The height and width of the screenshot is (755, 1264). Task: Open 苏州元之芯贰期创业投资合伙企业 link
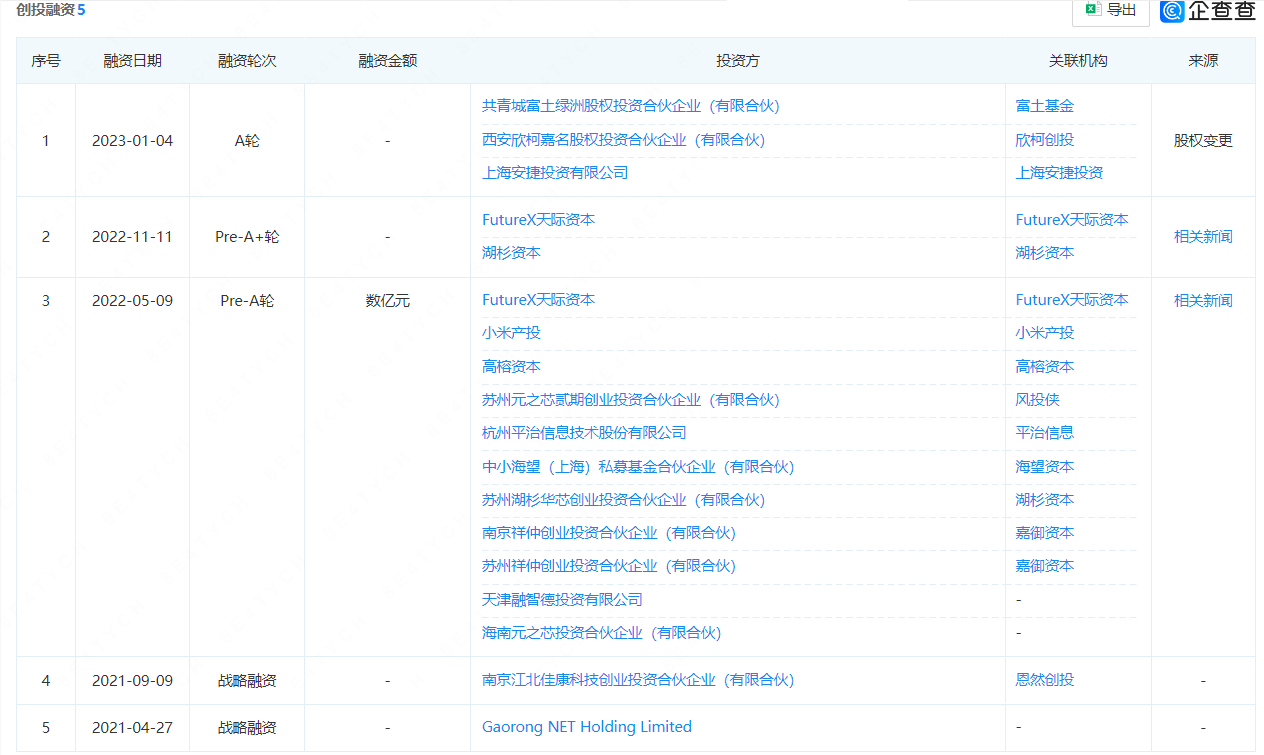(630, 400)
